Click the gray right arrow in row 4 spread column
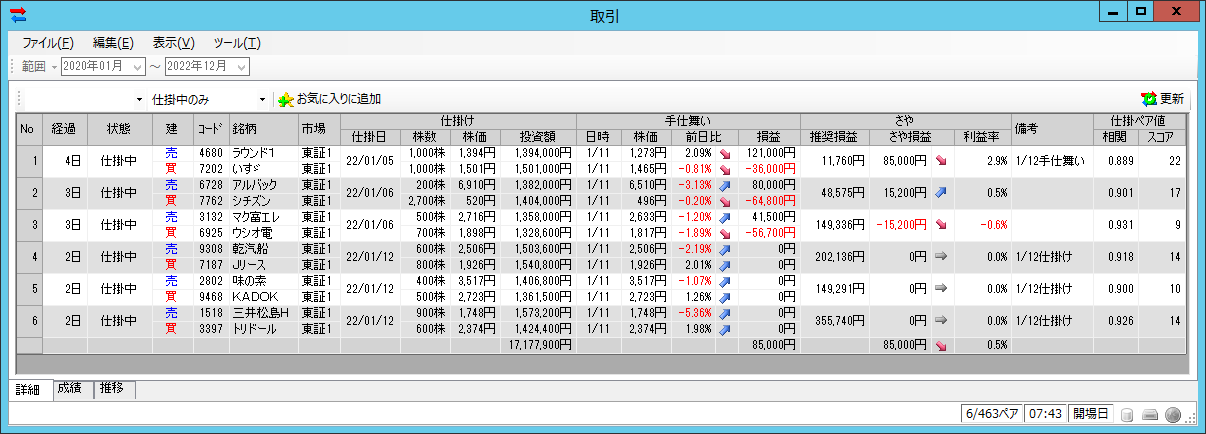 click(x=940, y=257)
